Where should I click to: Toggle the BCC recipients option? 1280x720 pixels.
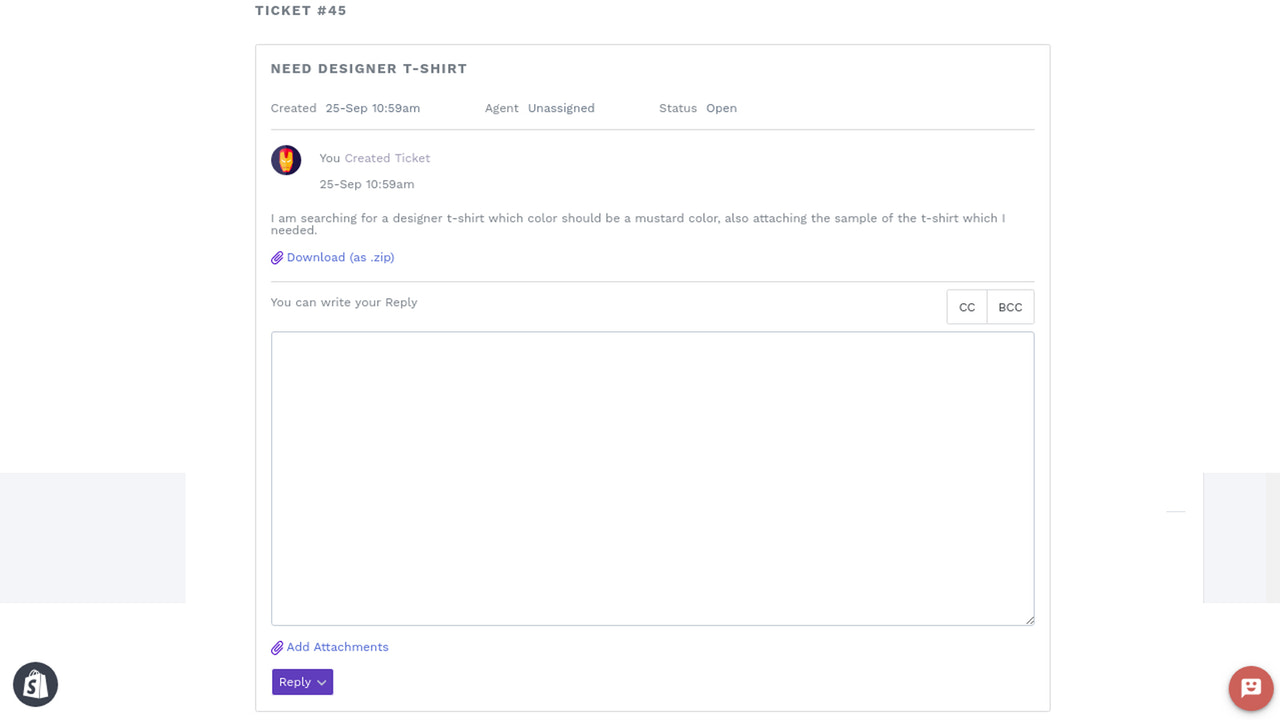click(1010, 307)
